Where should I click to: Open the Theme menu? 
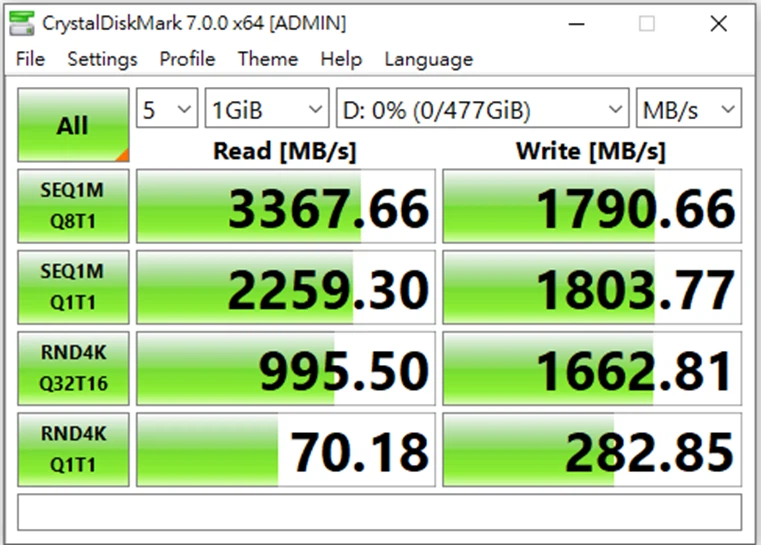[x=268, y=59]
